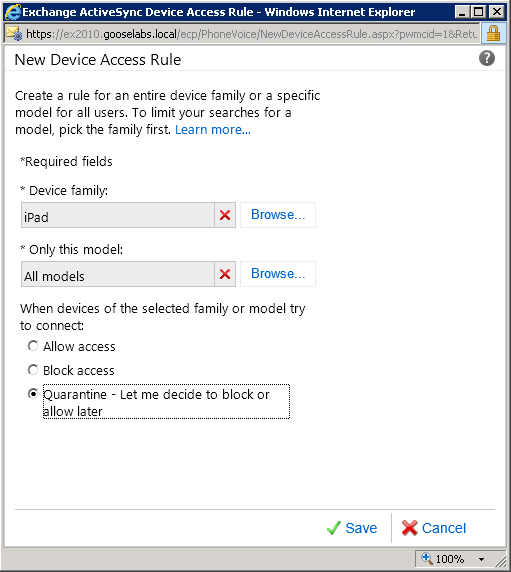Viewport: 511px width, 572px height.
Task: Cancel the device access rule dialog
Action: pos(434,528)
